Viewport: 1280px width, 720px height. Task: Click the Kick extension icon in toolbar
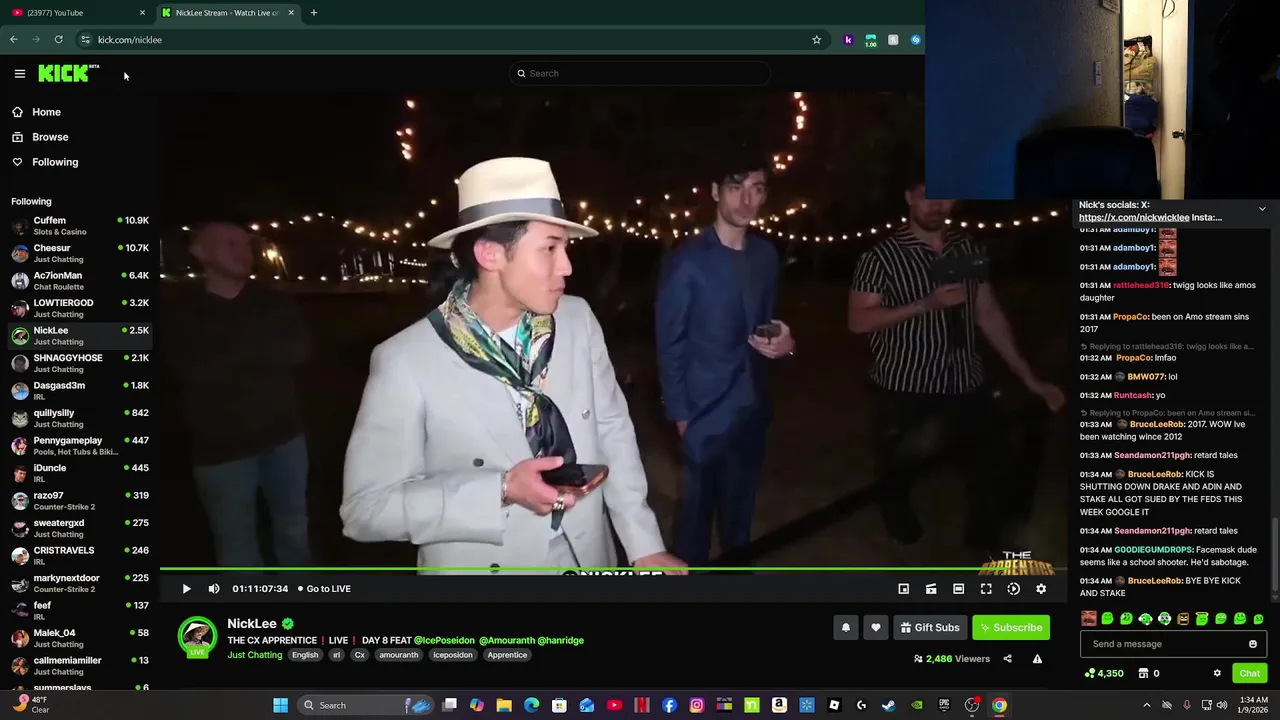coord(848,40)
